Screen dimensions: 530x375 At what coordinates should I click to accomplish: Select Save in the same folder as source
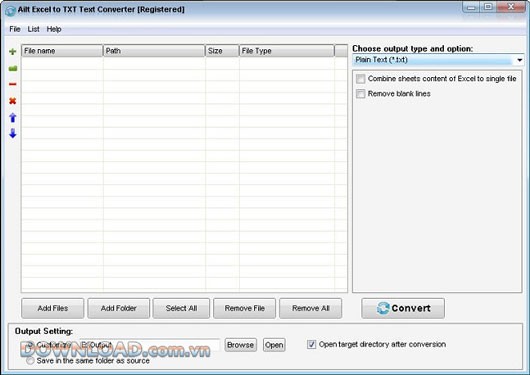click(x=30, y=361)
